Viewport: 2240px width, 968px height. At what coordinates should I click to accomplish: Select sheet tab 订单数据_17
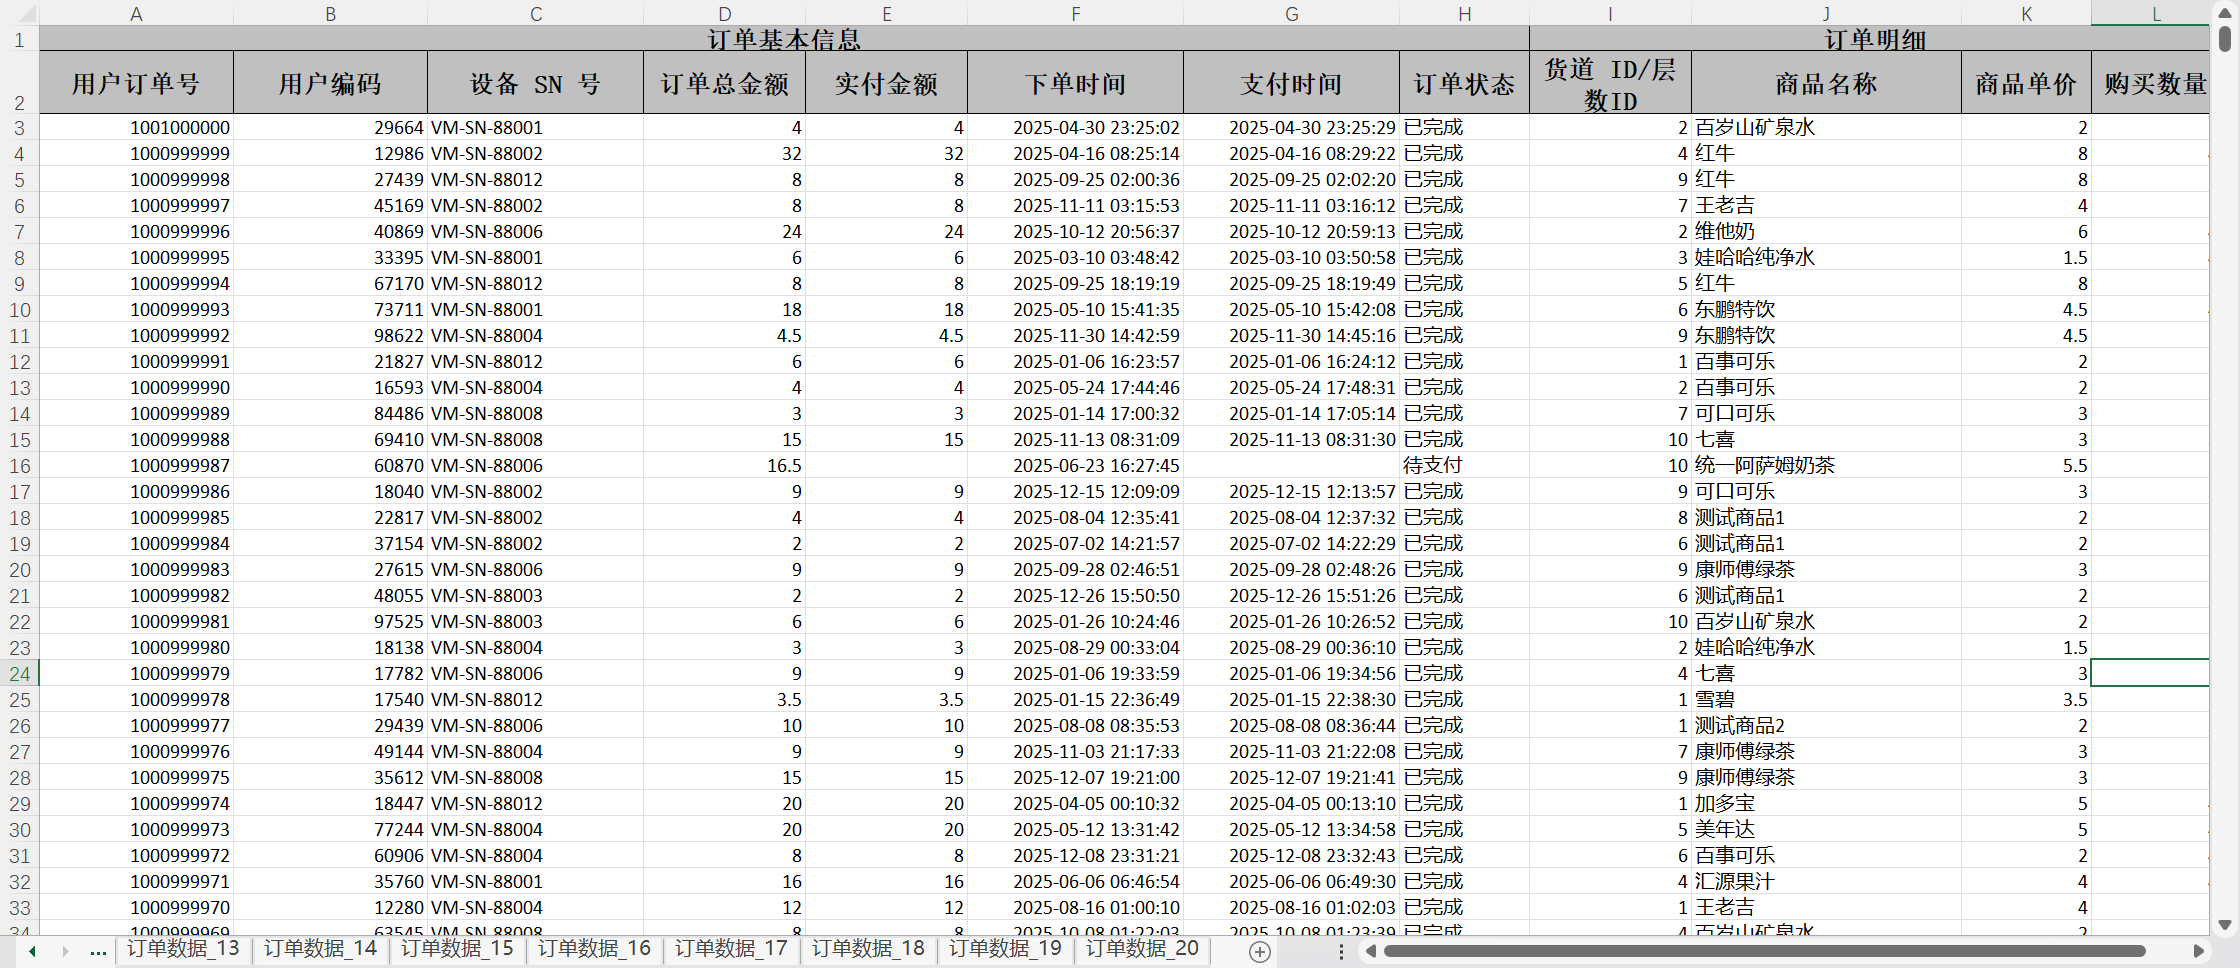pyautogui.click(x=731, y=948)
